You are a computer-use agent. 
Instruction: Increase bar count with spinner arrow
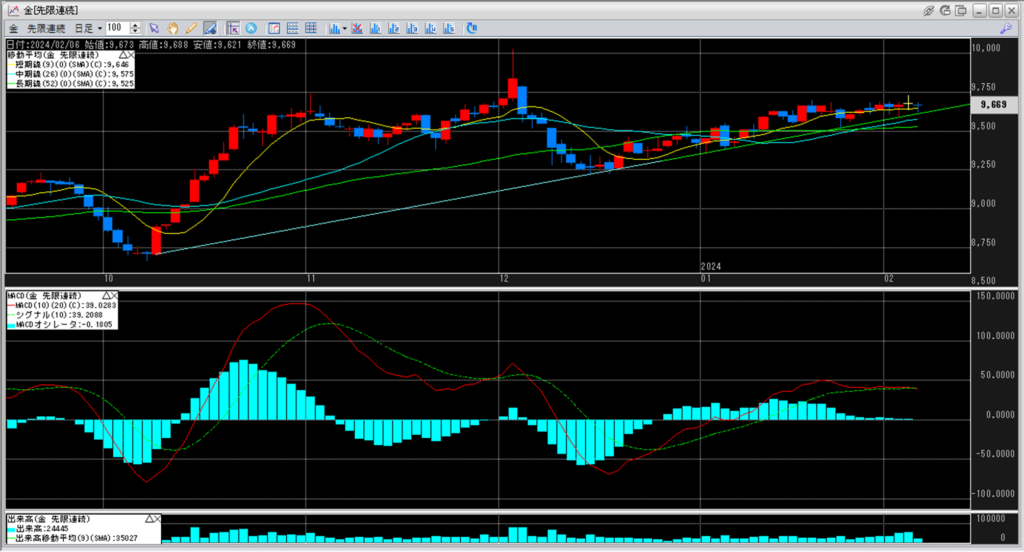point(136,25)
